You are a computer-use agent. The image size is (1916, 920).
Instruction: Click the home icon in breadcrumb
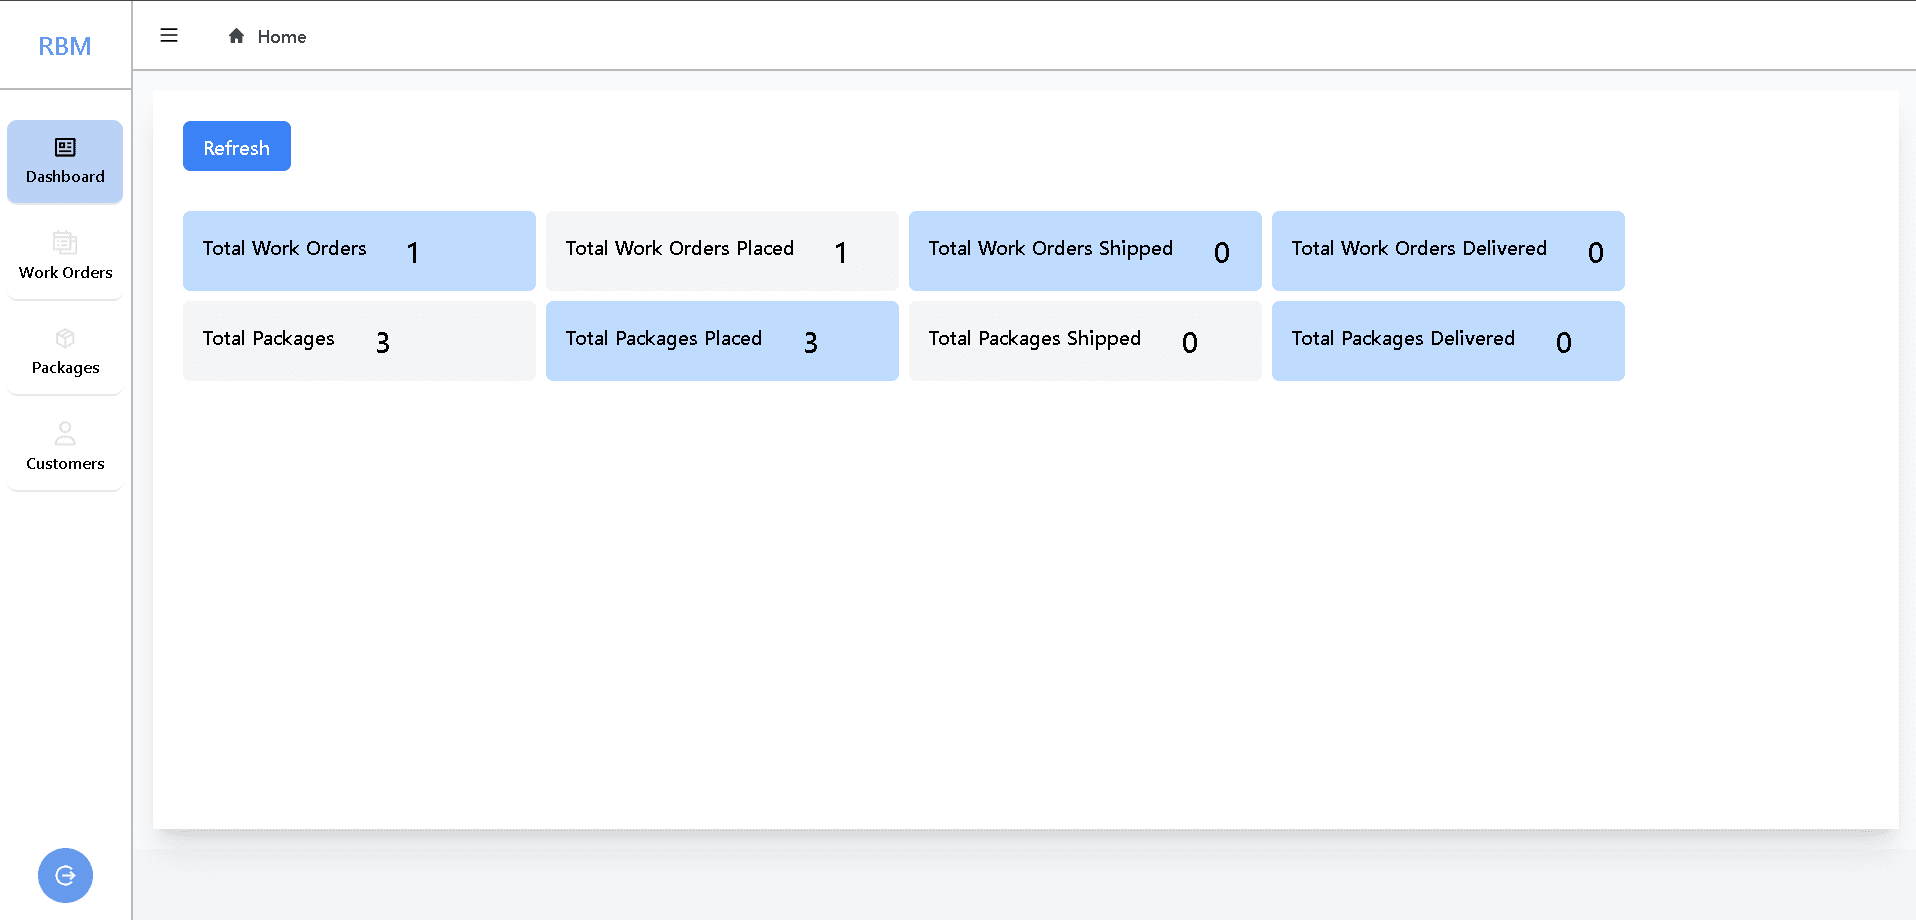[236, 36]
